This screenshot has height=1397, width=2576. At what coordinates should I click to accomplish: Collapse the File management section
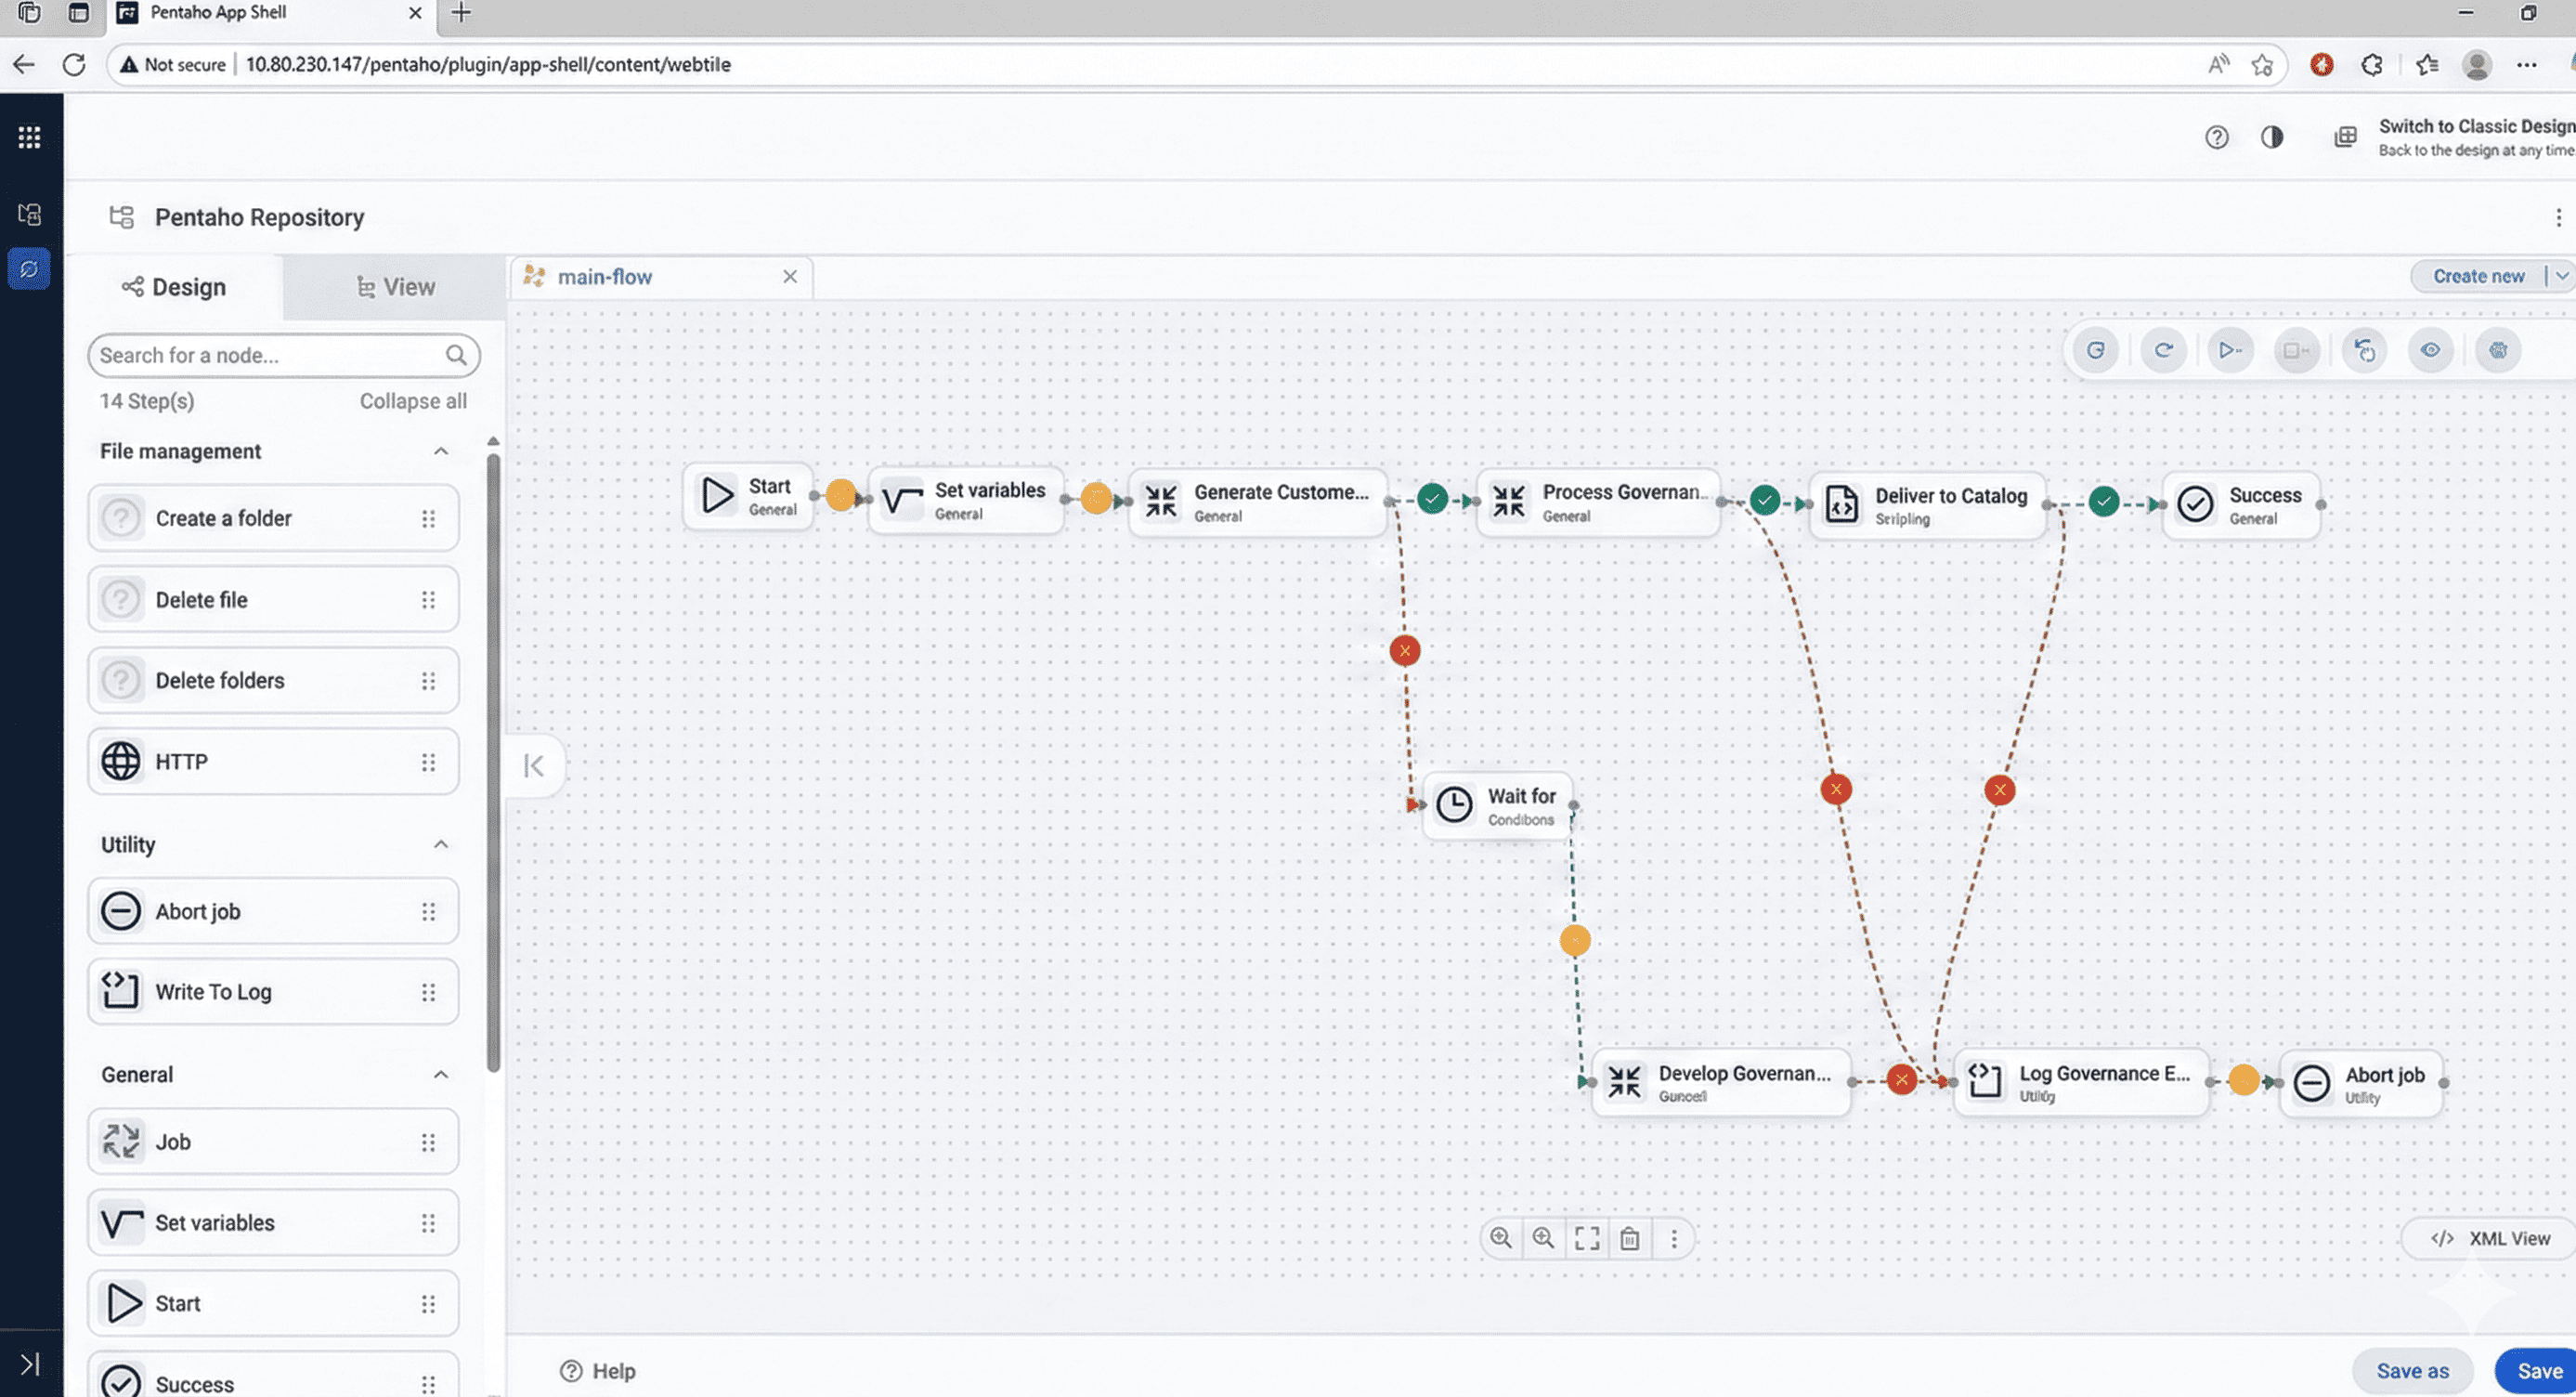pos(442,451)
